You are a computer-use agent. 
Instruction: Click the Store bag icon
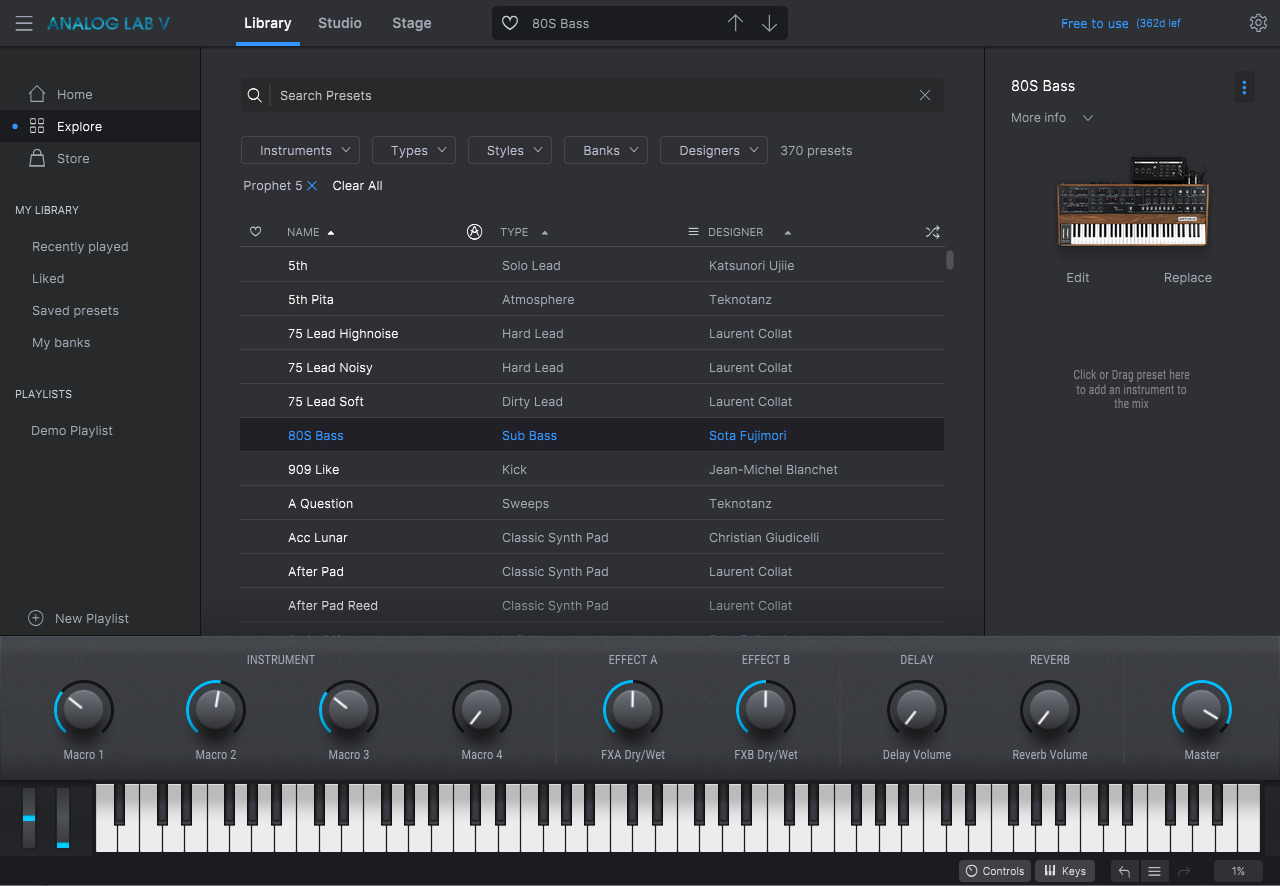pos(37,158)
